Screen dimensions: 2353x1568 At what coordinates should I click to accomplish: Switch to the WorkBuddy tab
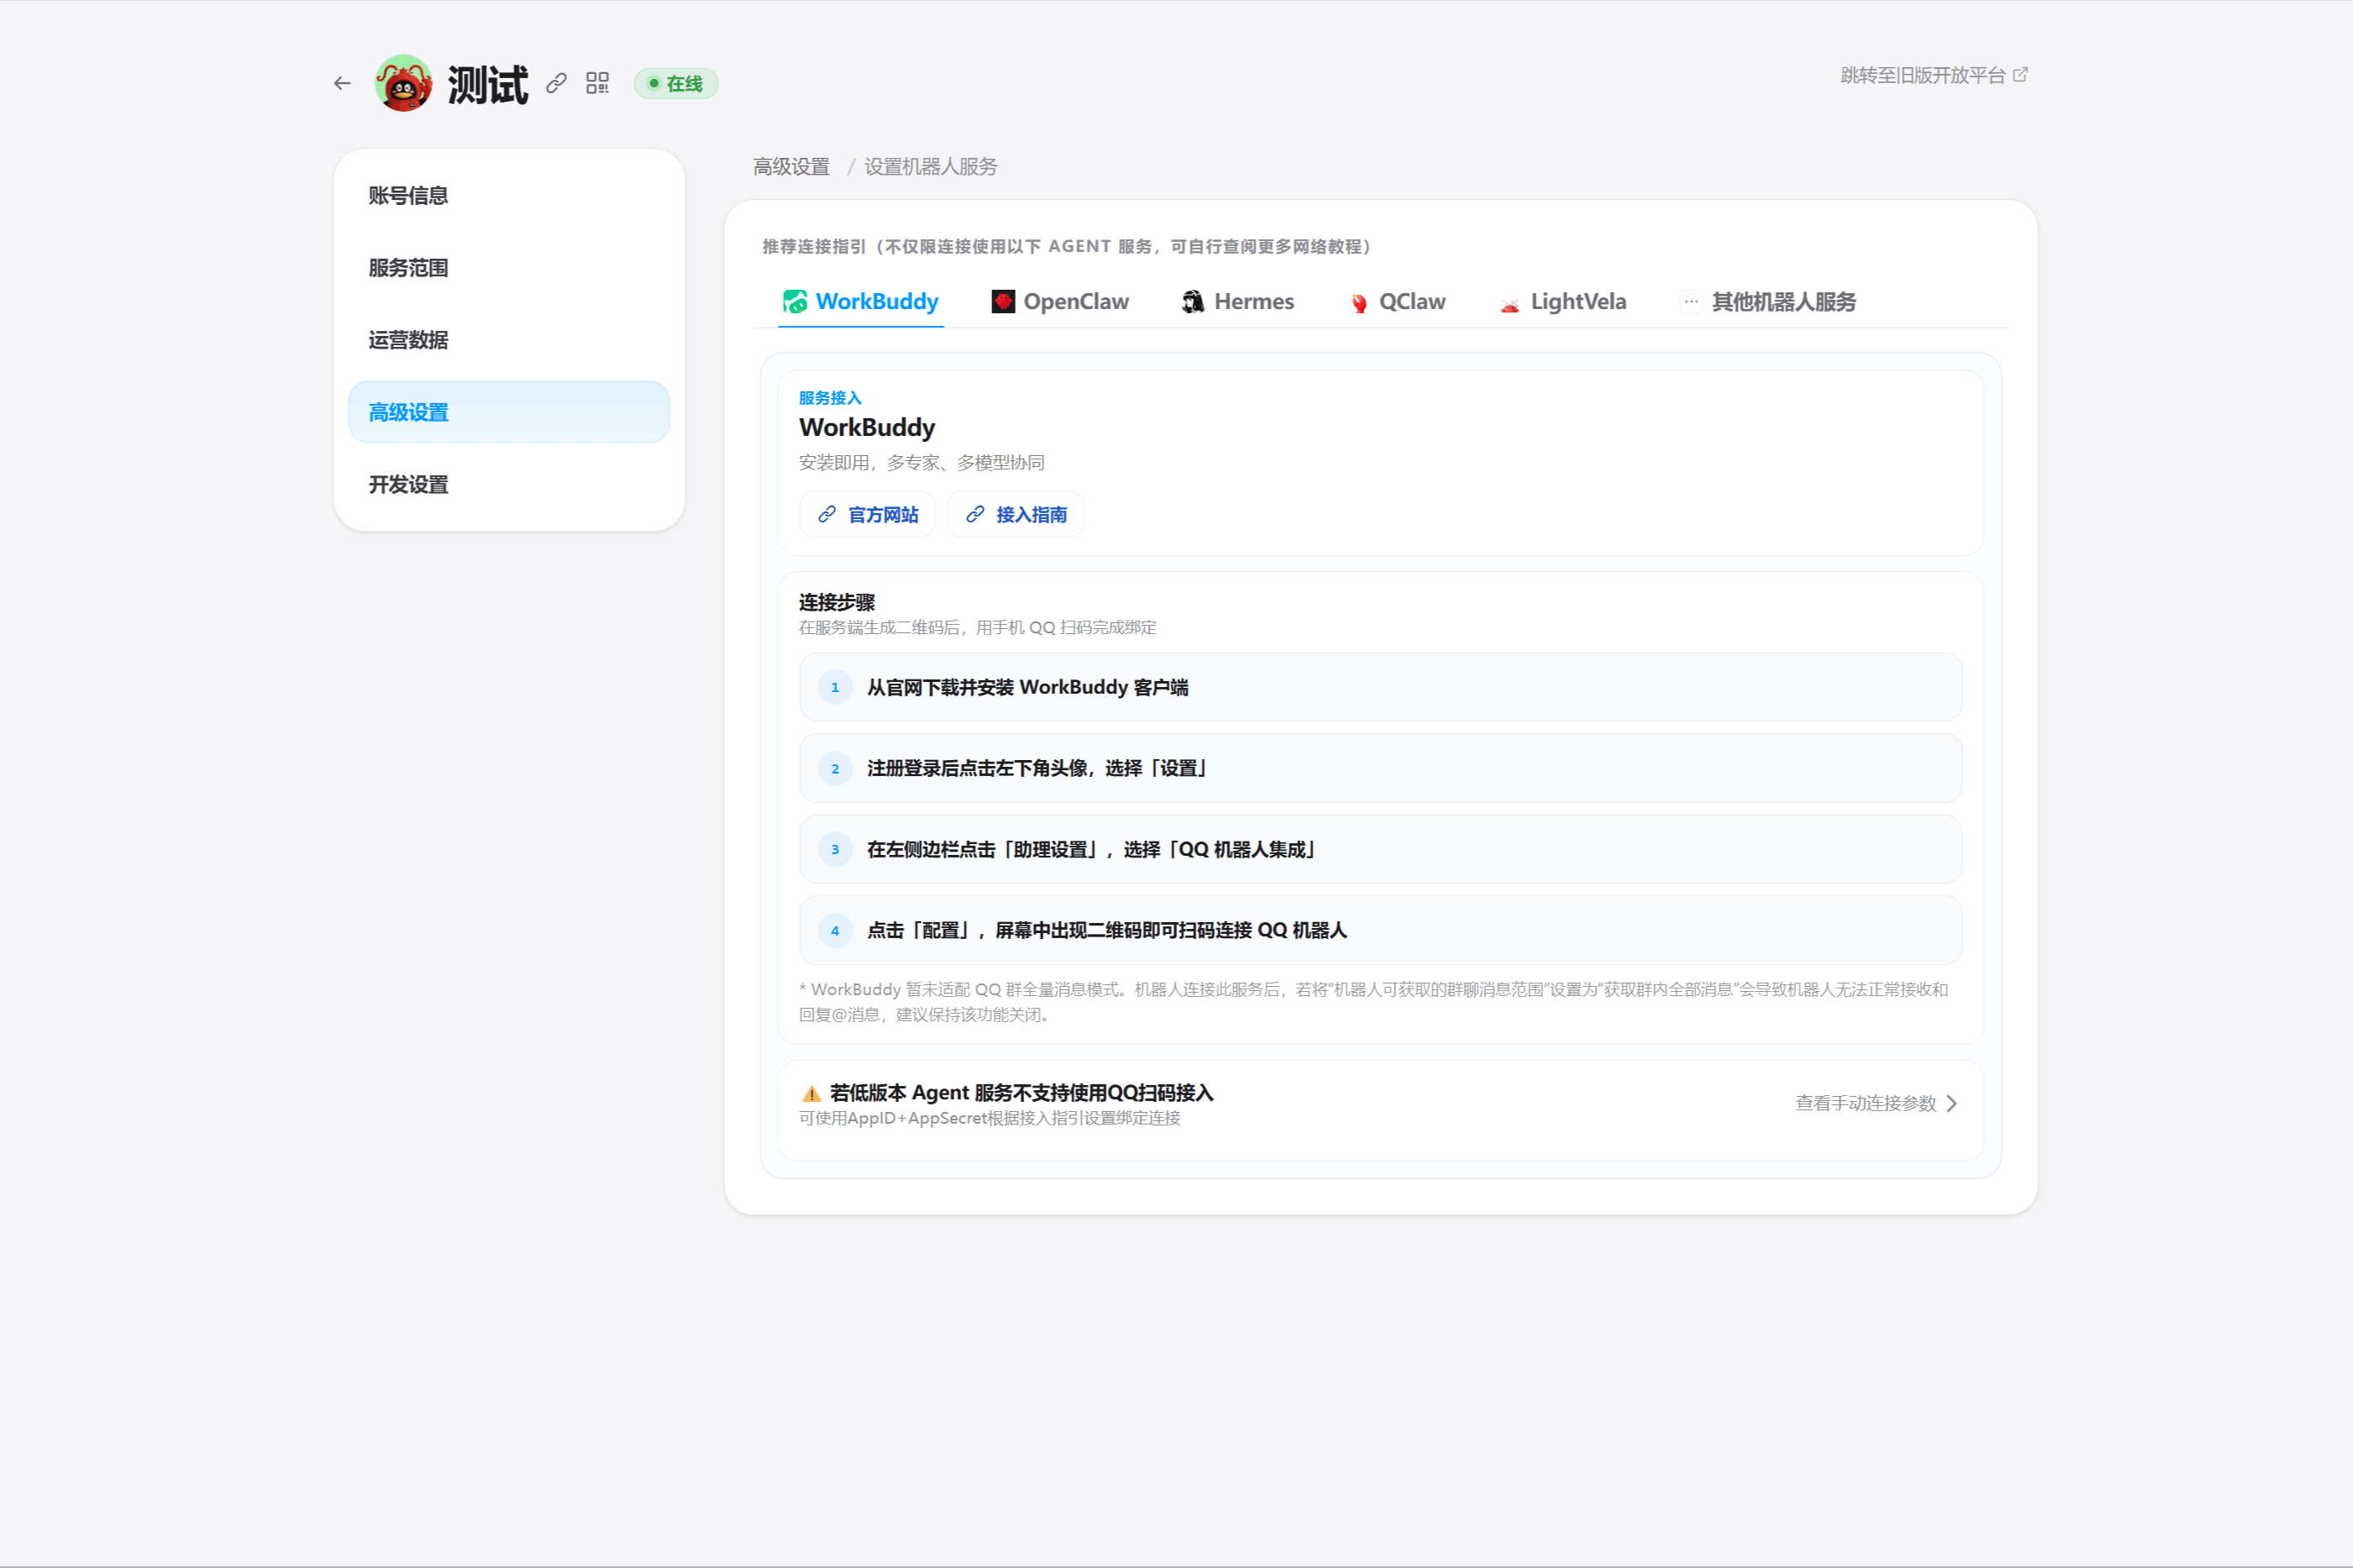861,302
